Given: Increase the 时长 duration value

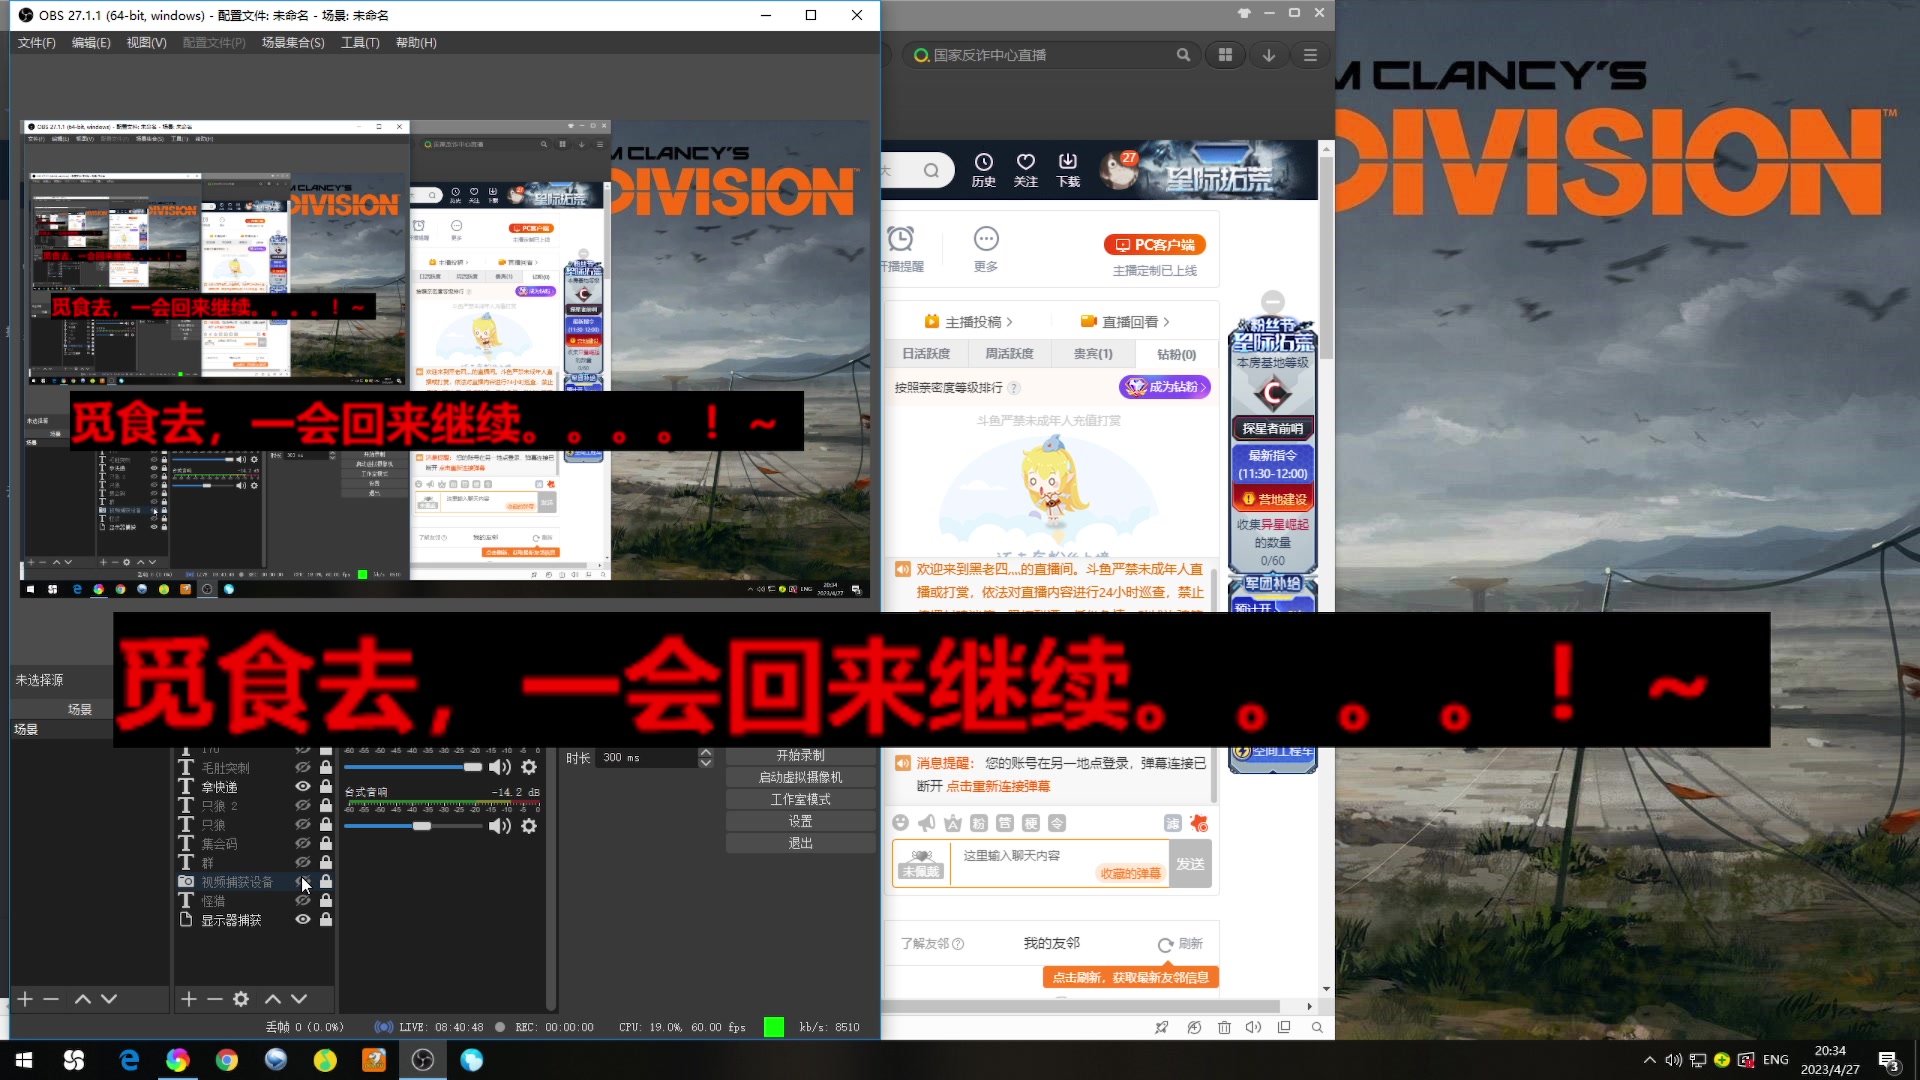Looking at the screenshot, I should coord(706,752).
